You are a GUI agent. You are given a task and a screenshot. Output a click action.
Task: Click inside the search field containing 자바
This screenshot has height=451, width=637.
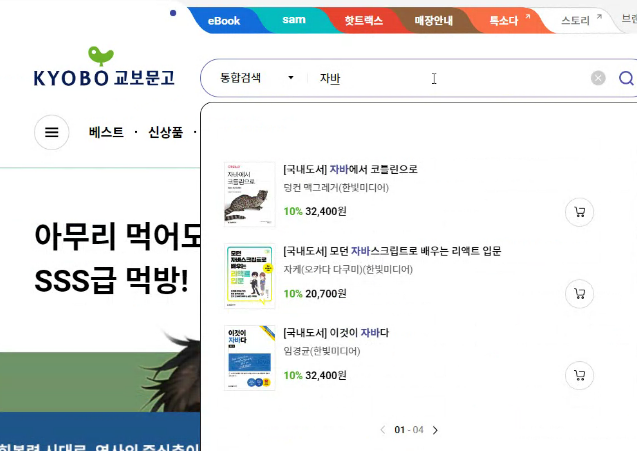447,78
